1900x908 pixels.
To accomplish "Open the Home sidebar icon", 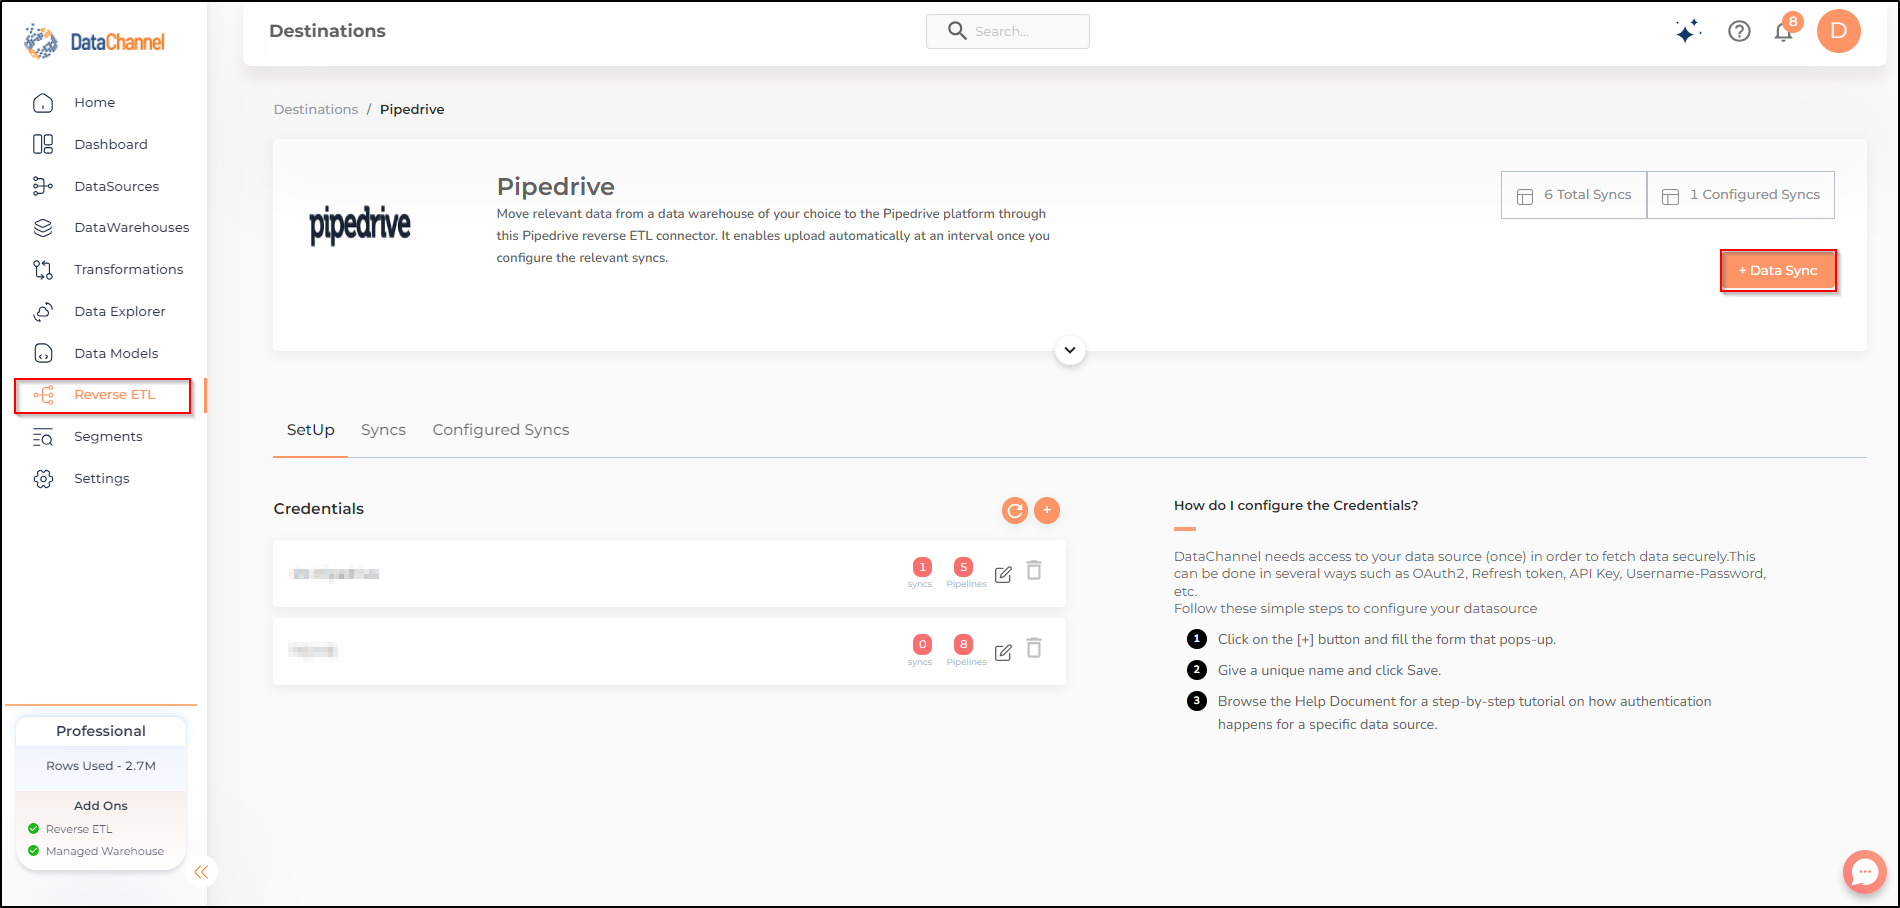I will 43,103.
